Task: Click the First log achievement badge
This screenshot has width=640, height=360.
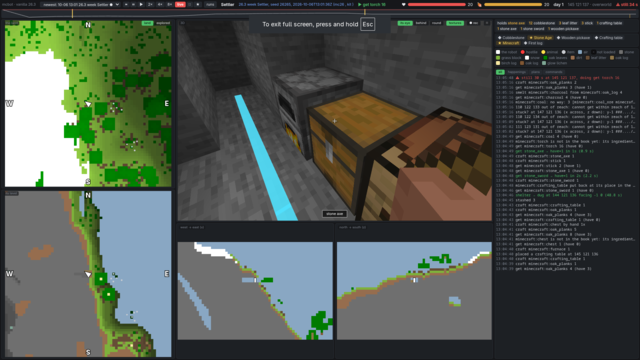Action: click(x=533, y=43)
